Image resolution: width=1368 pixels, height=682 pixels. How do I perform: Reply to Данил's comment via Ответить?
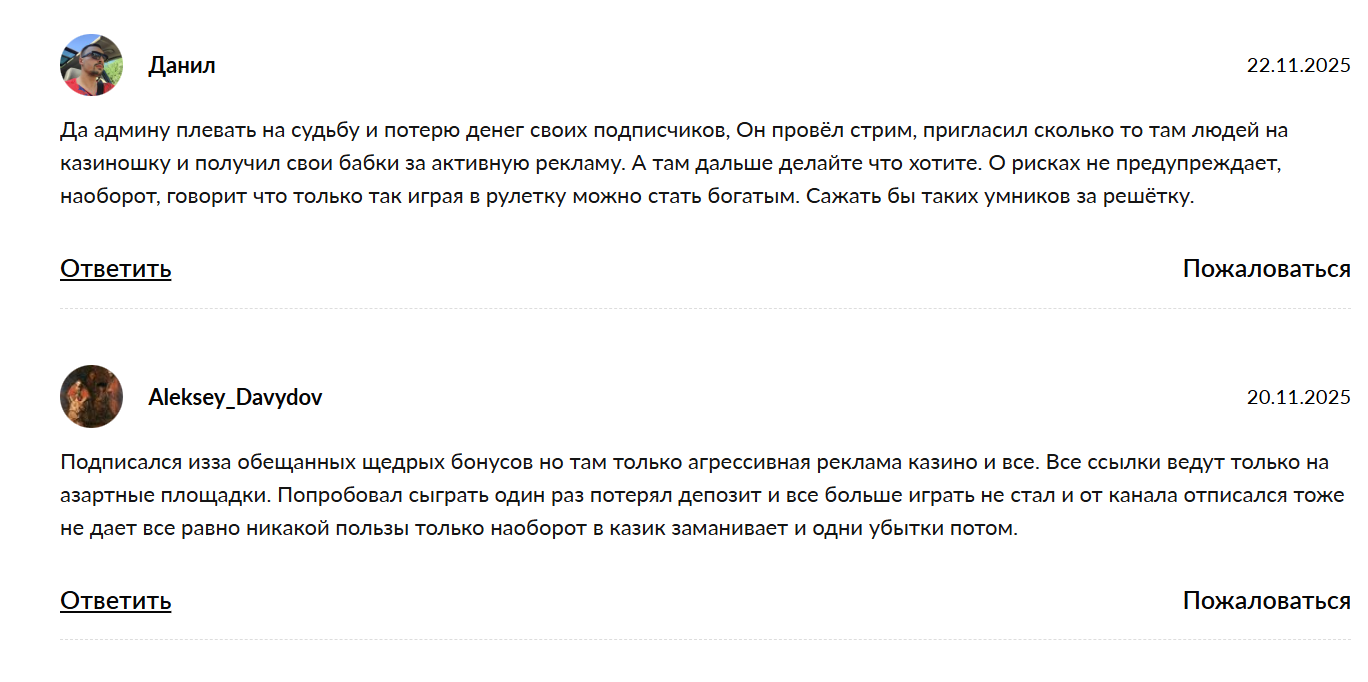(115, 269)
